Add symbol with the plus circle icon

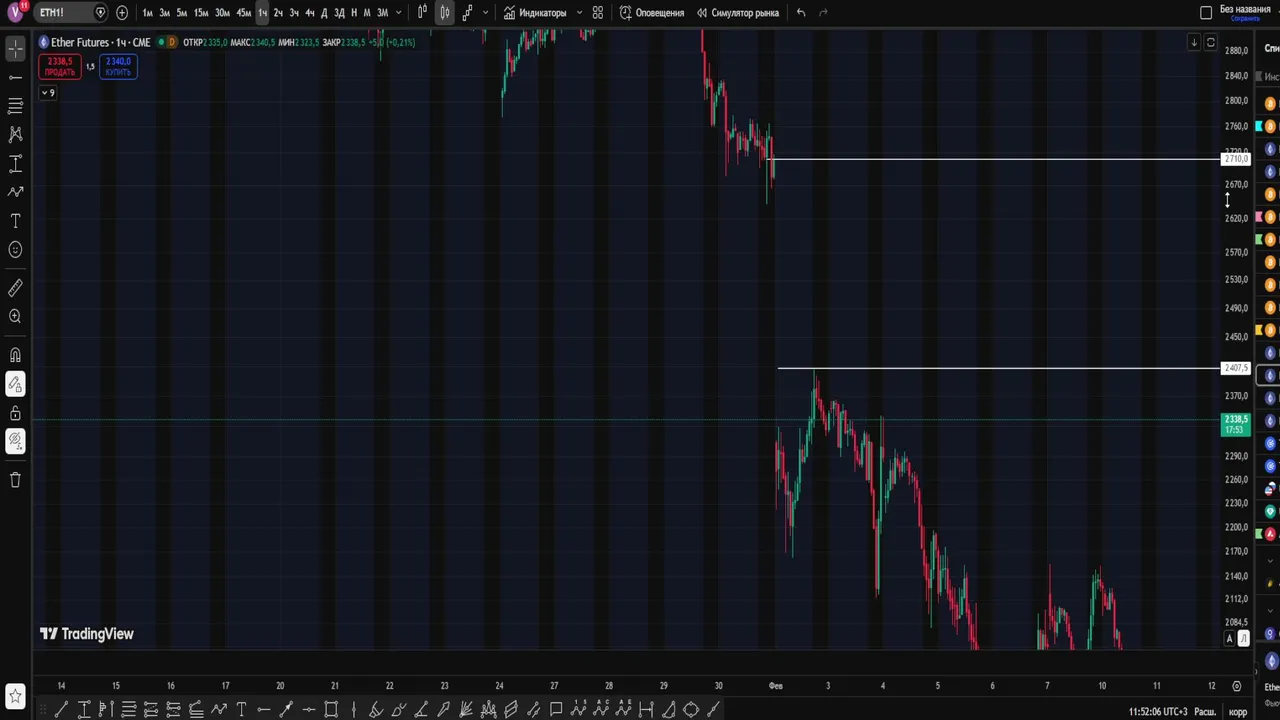(x=122, y=13)
